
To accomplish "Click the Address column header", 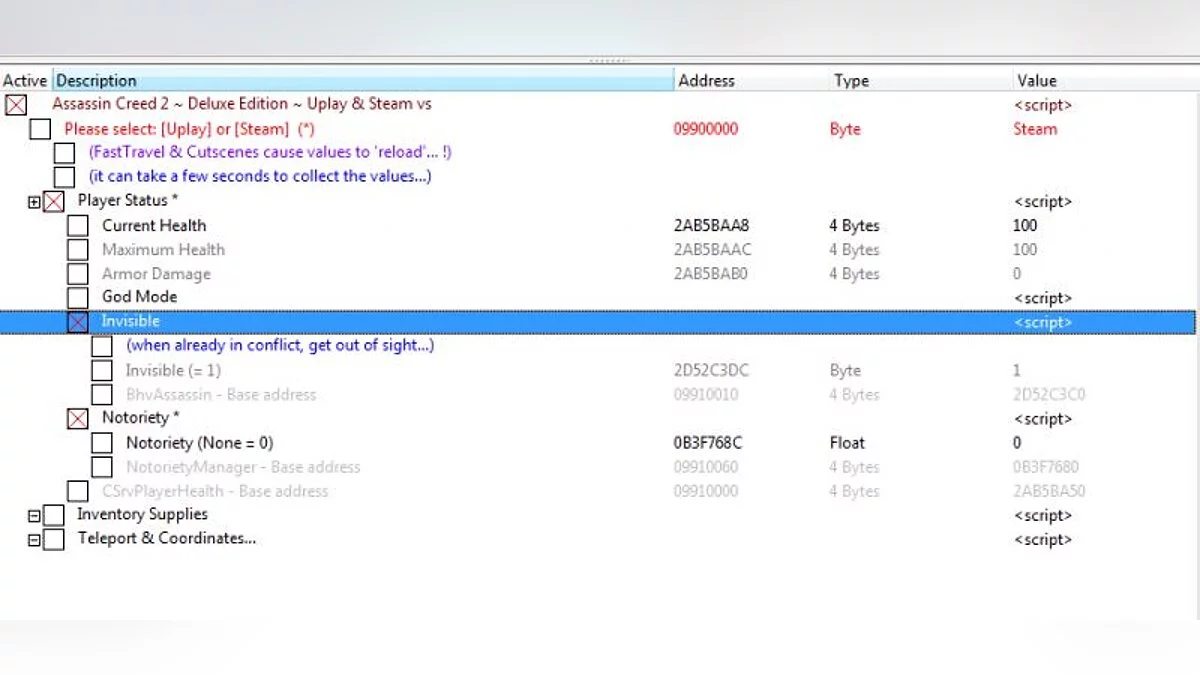I will click(706, 81).
